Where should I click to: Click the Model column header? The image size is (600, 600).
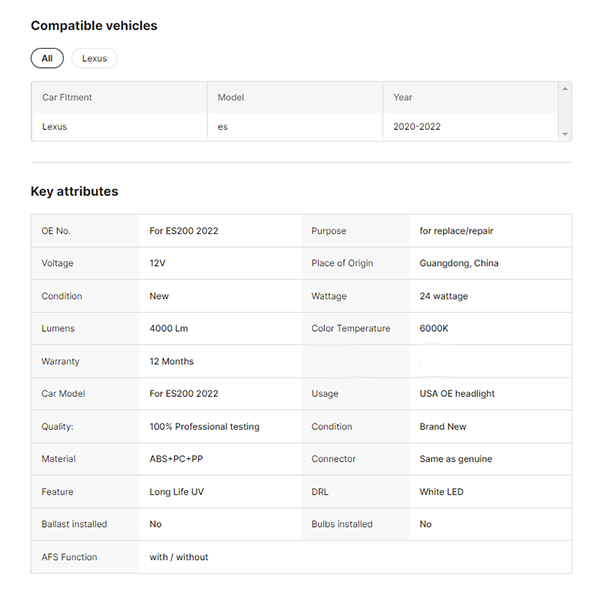pyautogui.click(x=231, y=97)
